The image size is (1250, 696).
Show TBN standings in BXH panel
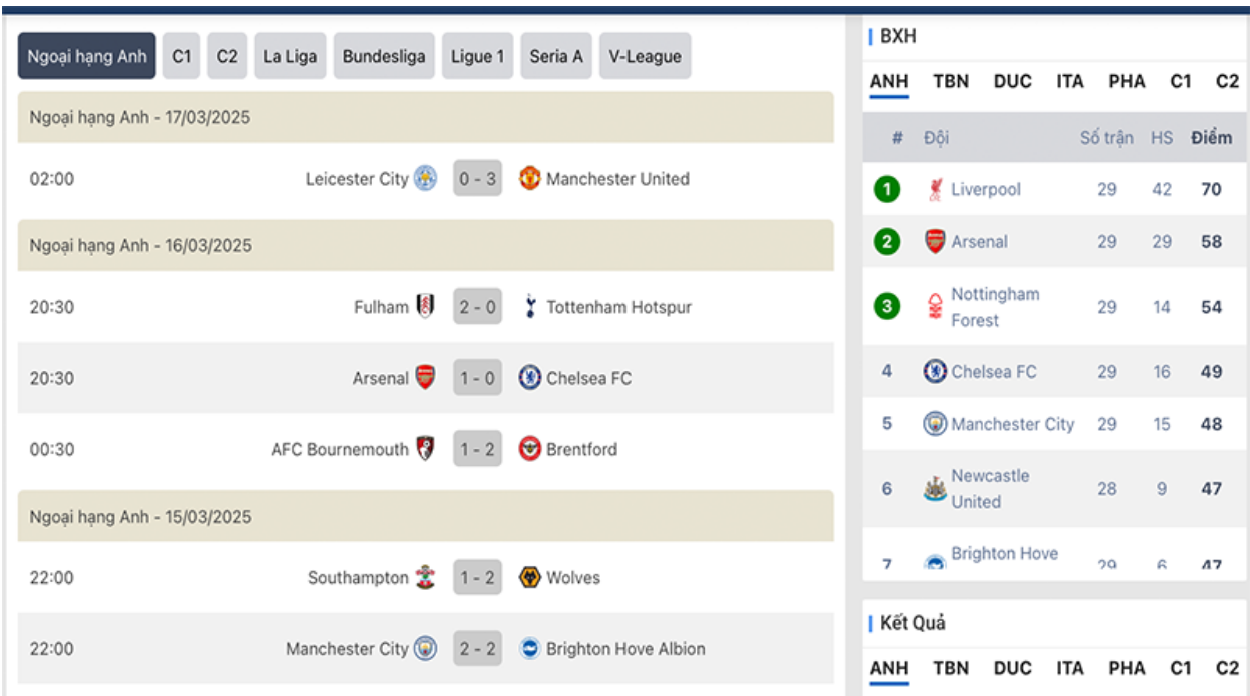[x=951, y=82]
